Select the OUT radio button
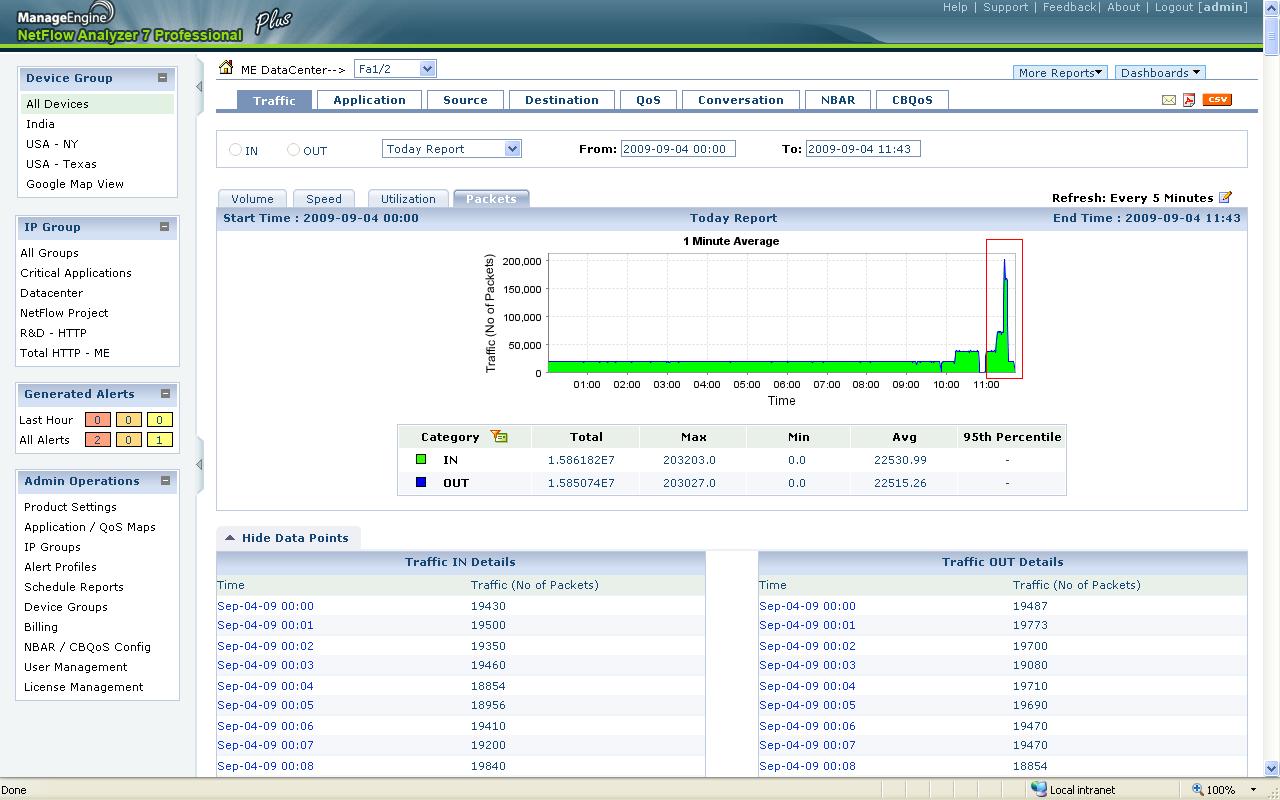This screenshot has width=1280, height=800. (293, 150)
